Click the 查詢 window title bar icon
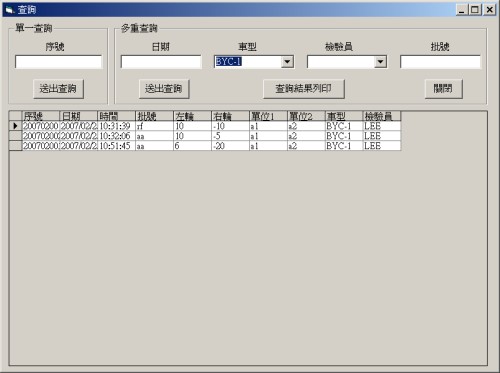500x373 pixels. [10, 10]
